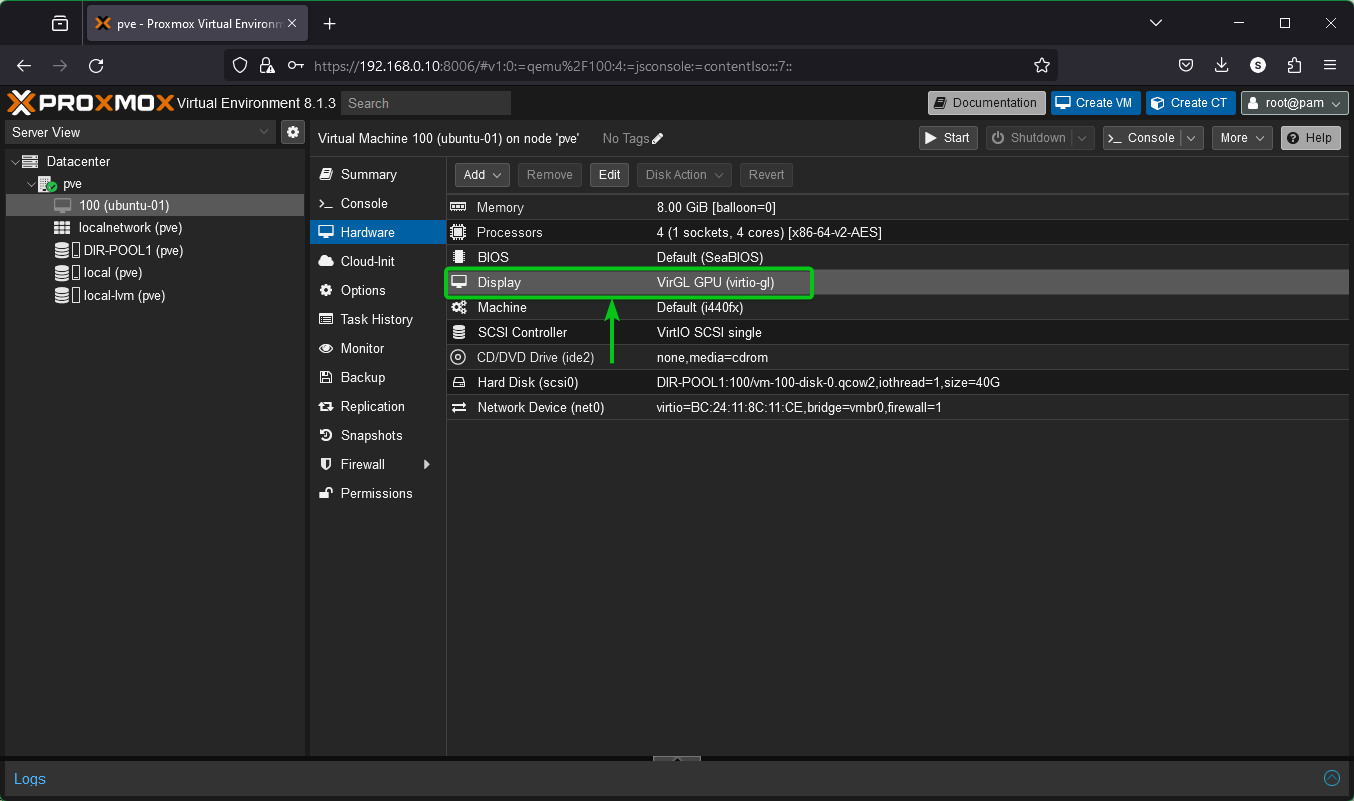This screenshot has width=1354, height=801.
Task: Select the Hard Disk (scsi0) row
Action: 897,382
